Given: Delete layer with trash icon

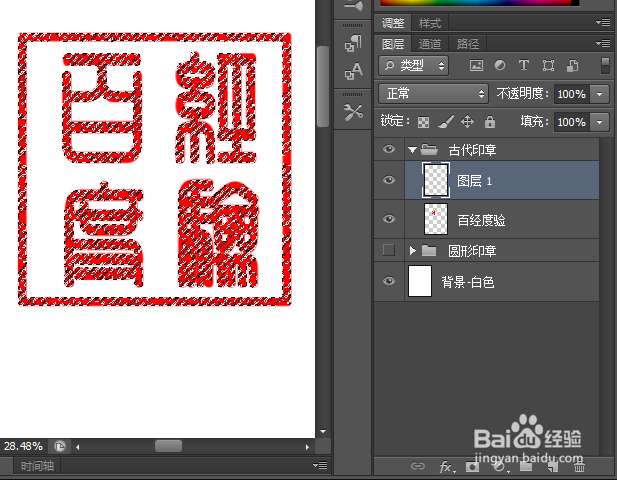Looking at the screenshot, I should pyautogui.click(x=579, y=467).
